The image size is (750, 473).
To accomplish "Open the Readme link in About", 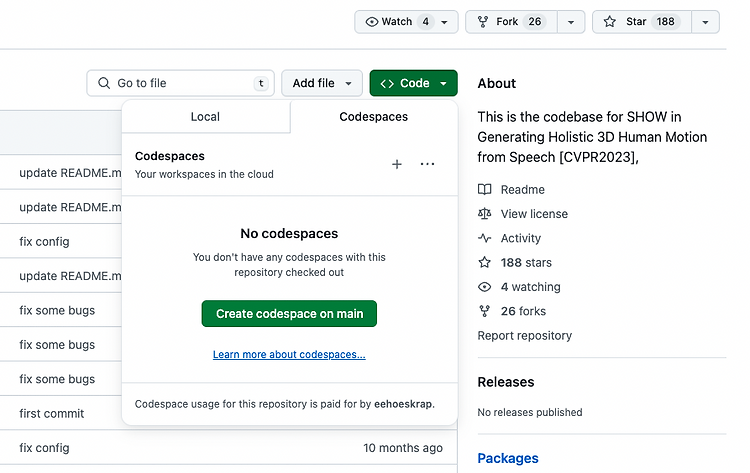I will tap(523, 190).
